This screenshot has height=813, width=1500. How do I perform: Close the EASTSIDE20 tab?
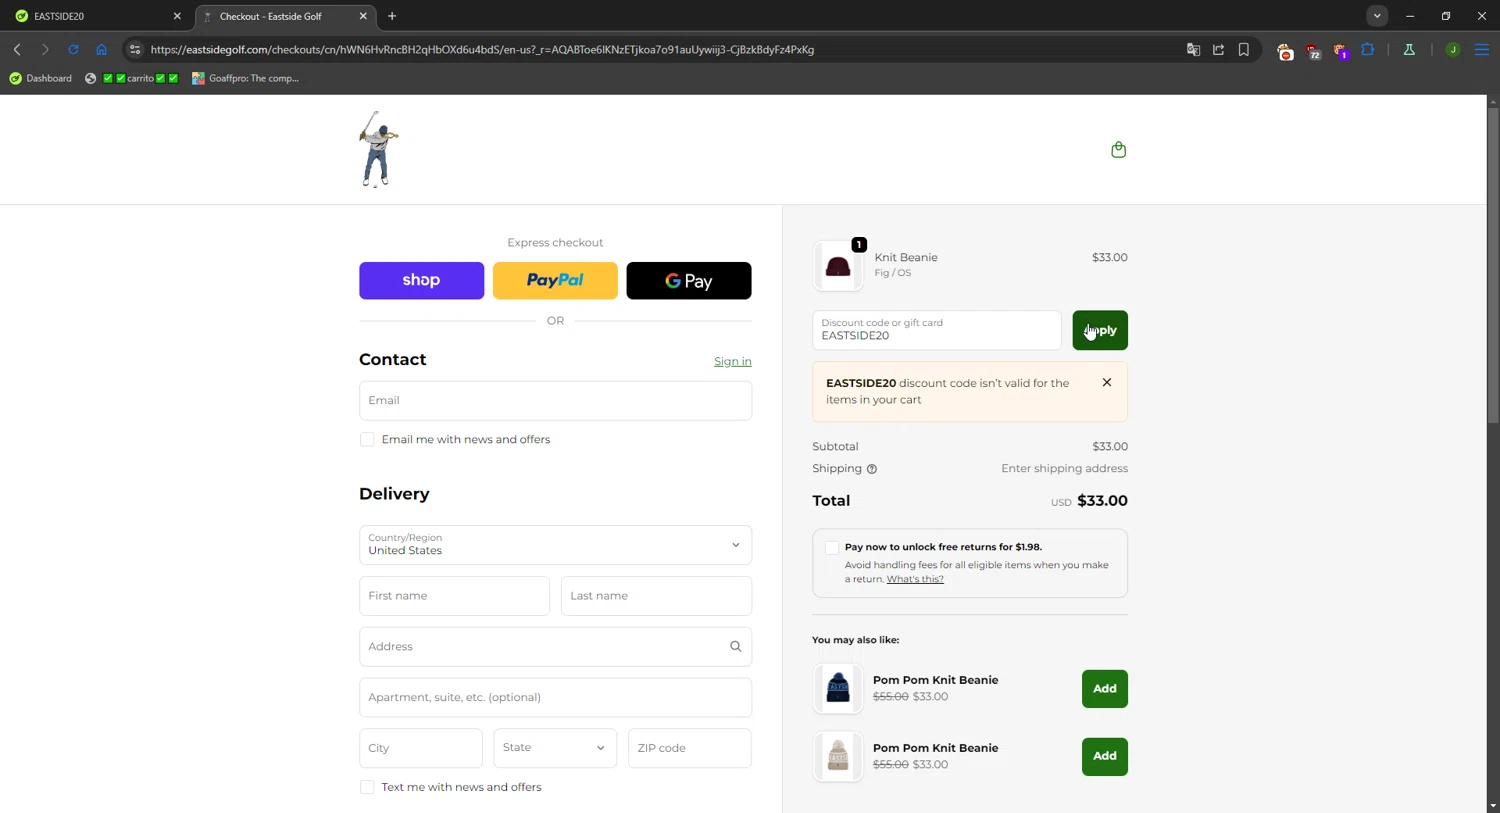[177, 16]
